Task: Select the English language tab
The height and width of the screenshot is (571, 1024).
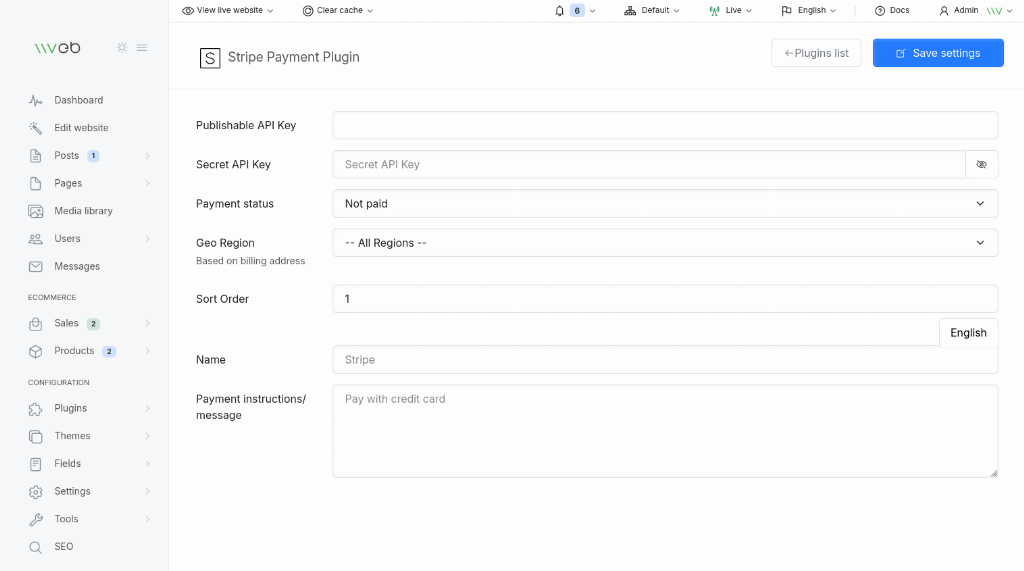Action: (x=968, y=333)
